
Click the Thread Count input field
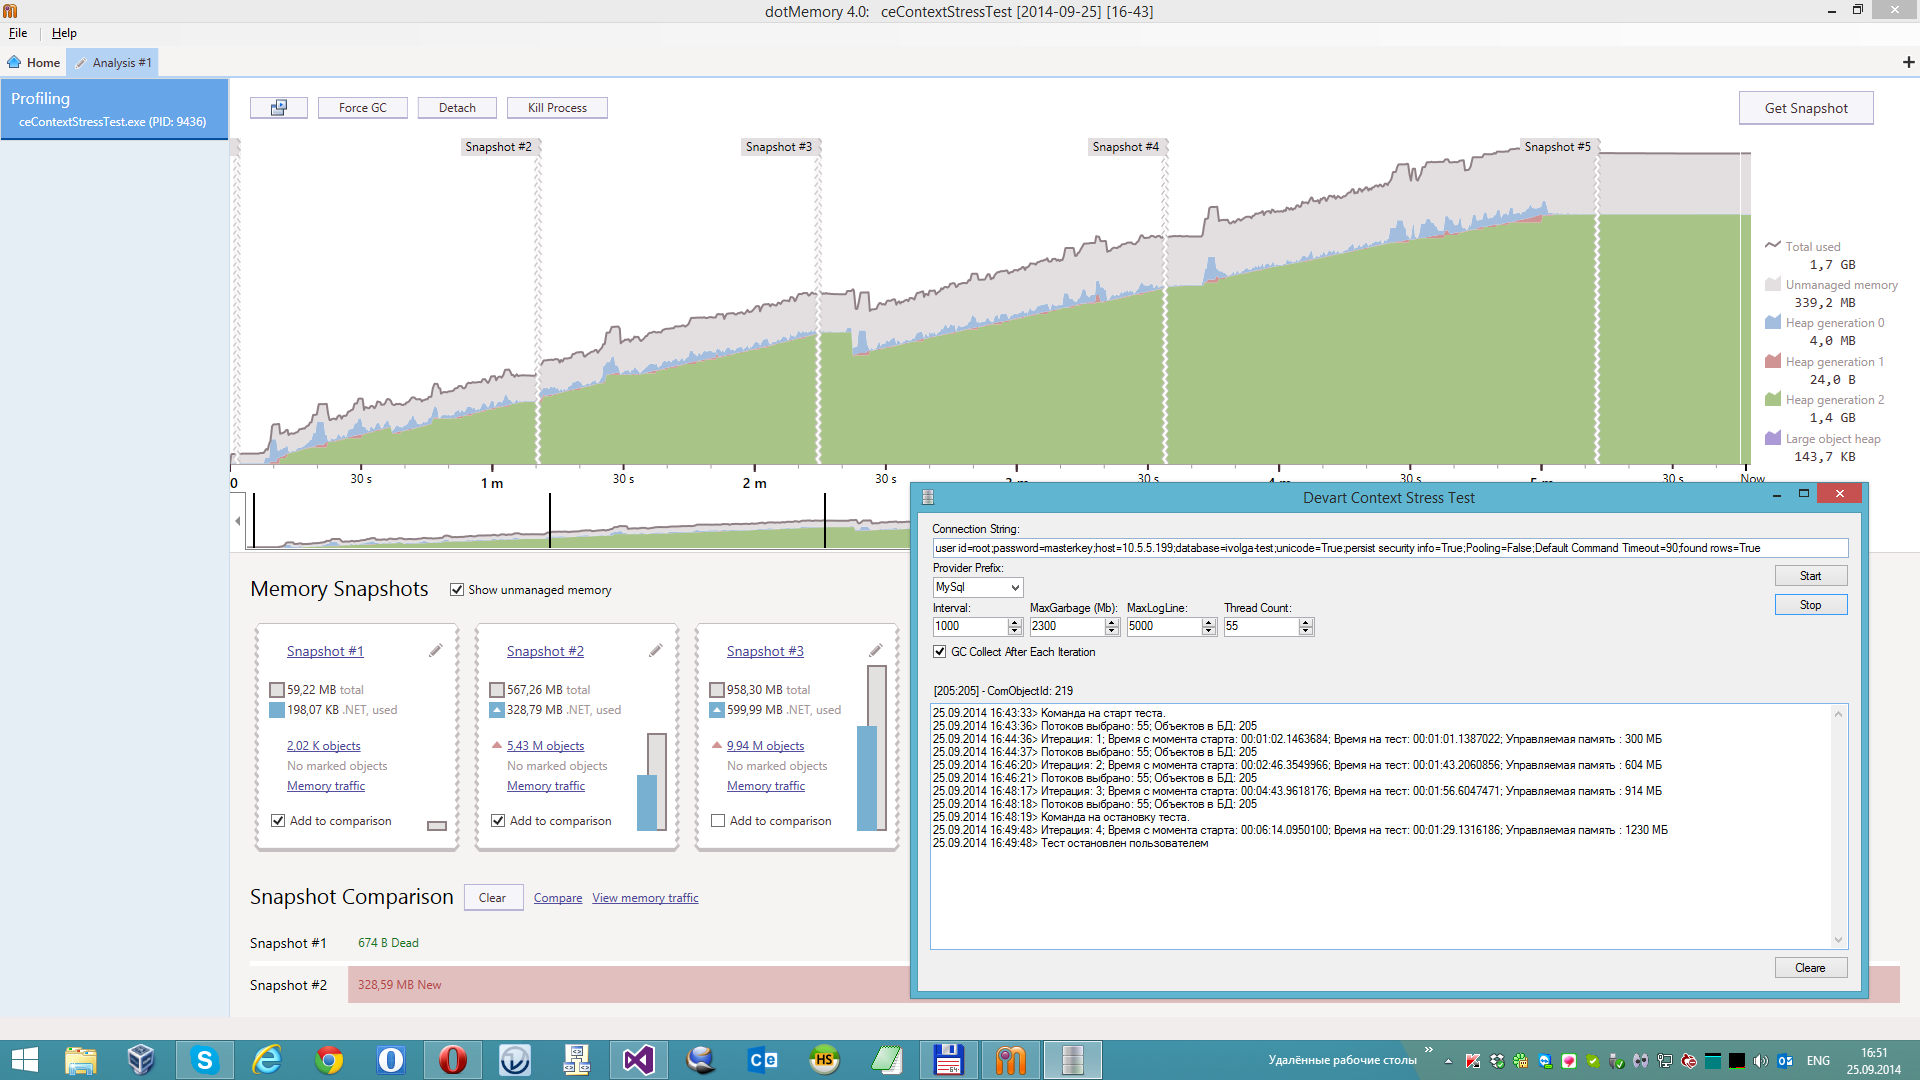pos(1261,626)
